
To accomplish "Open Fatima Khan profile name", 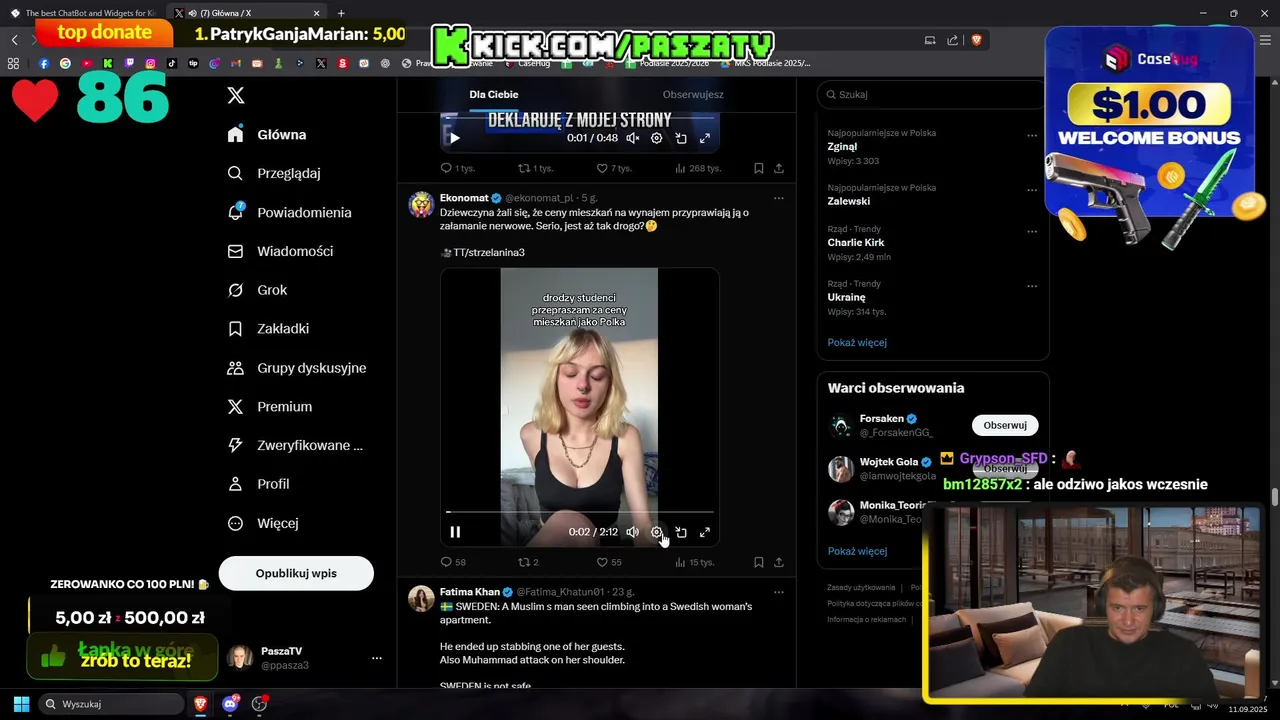I will tap(469, 592).
